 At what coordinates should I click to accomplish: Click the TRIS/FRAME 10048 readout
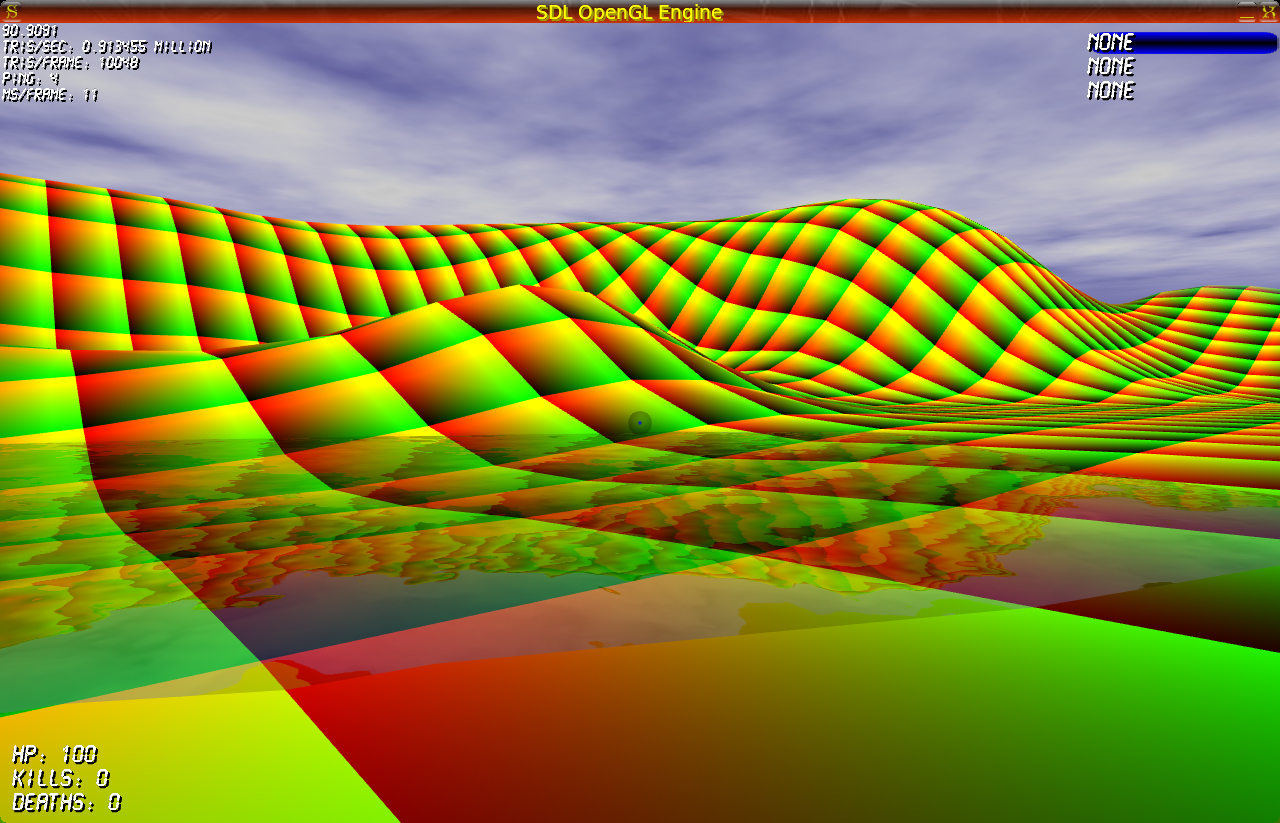(x=70, y=63)
